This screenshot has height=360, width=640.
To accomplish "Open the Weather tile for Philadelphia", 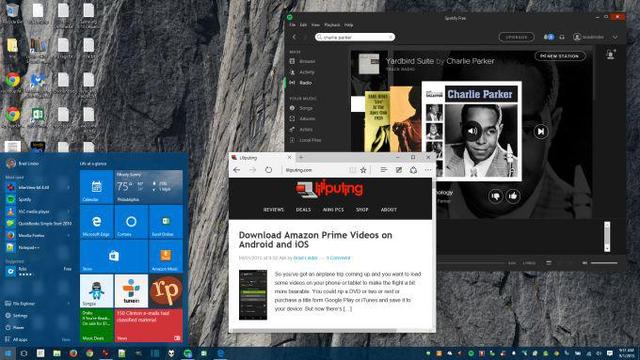I will pyautogui.click(x=149, y=187).
